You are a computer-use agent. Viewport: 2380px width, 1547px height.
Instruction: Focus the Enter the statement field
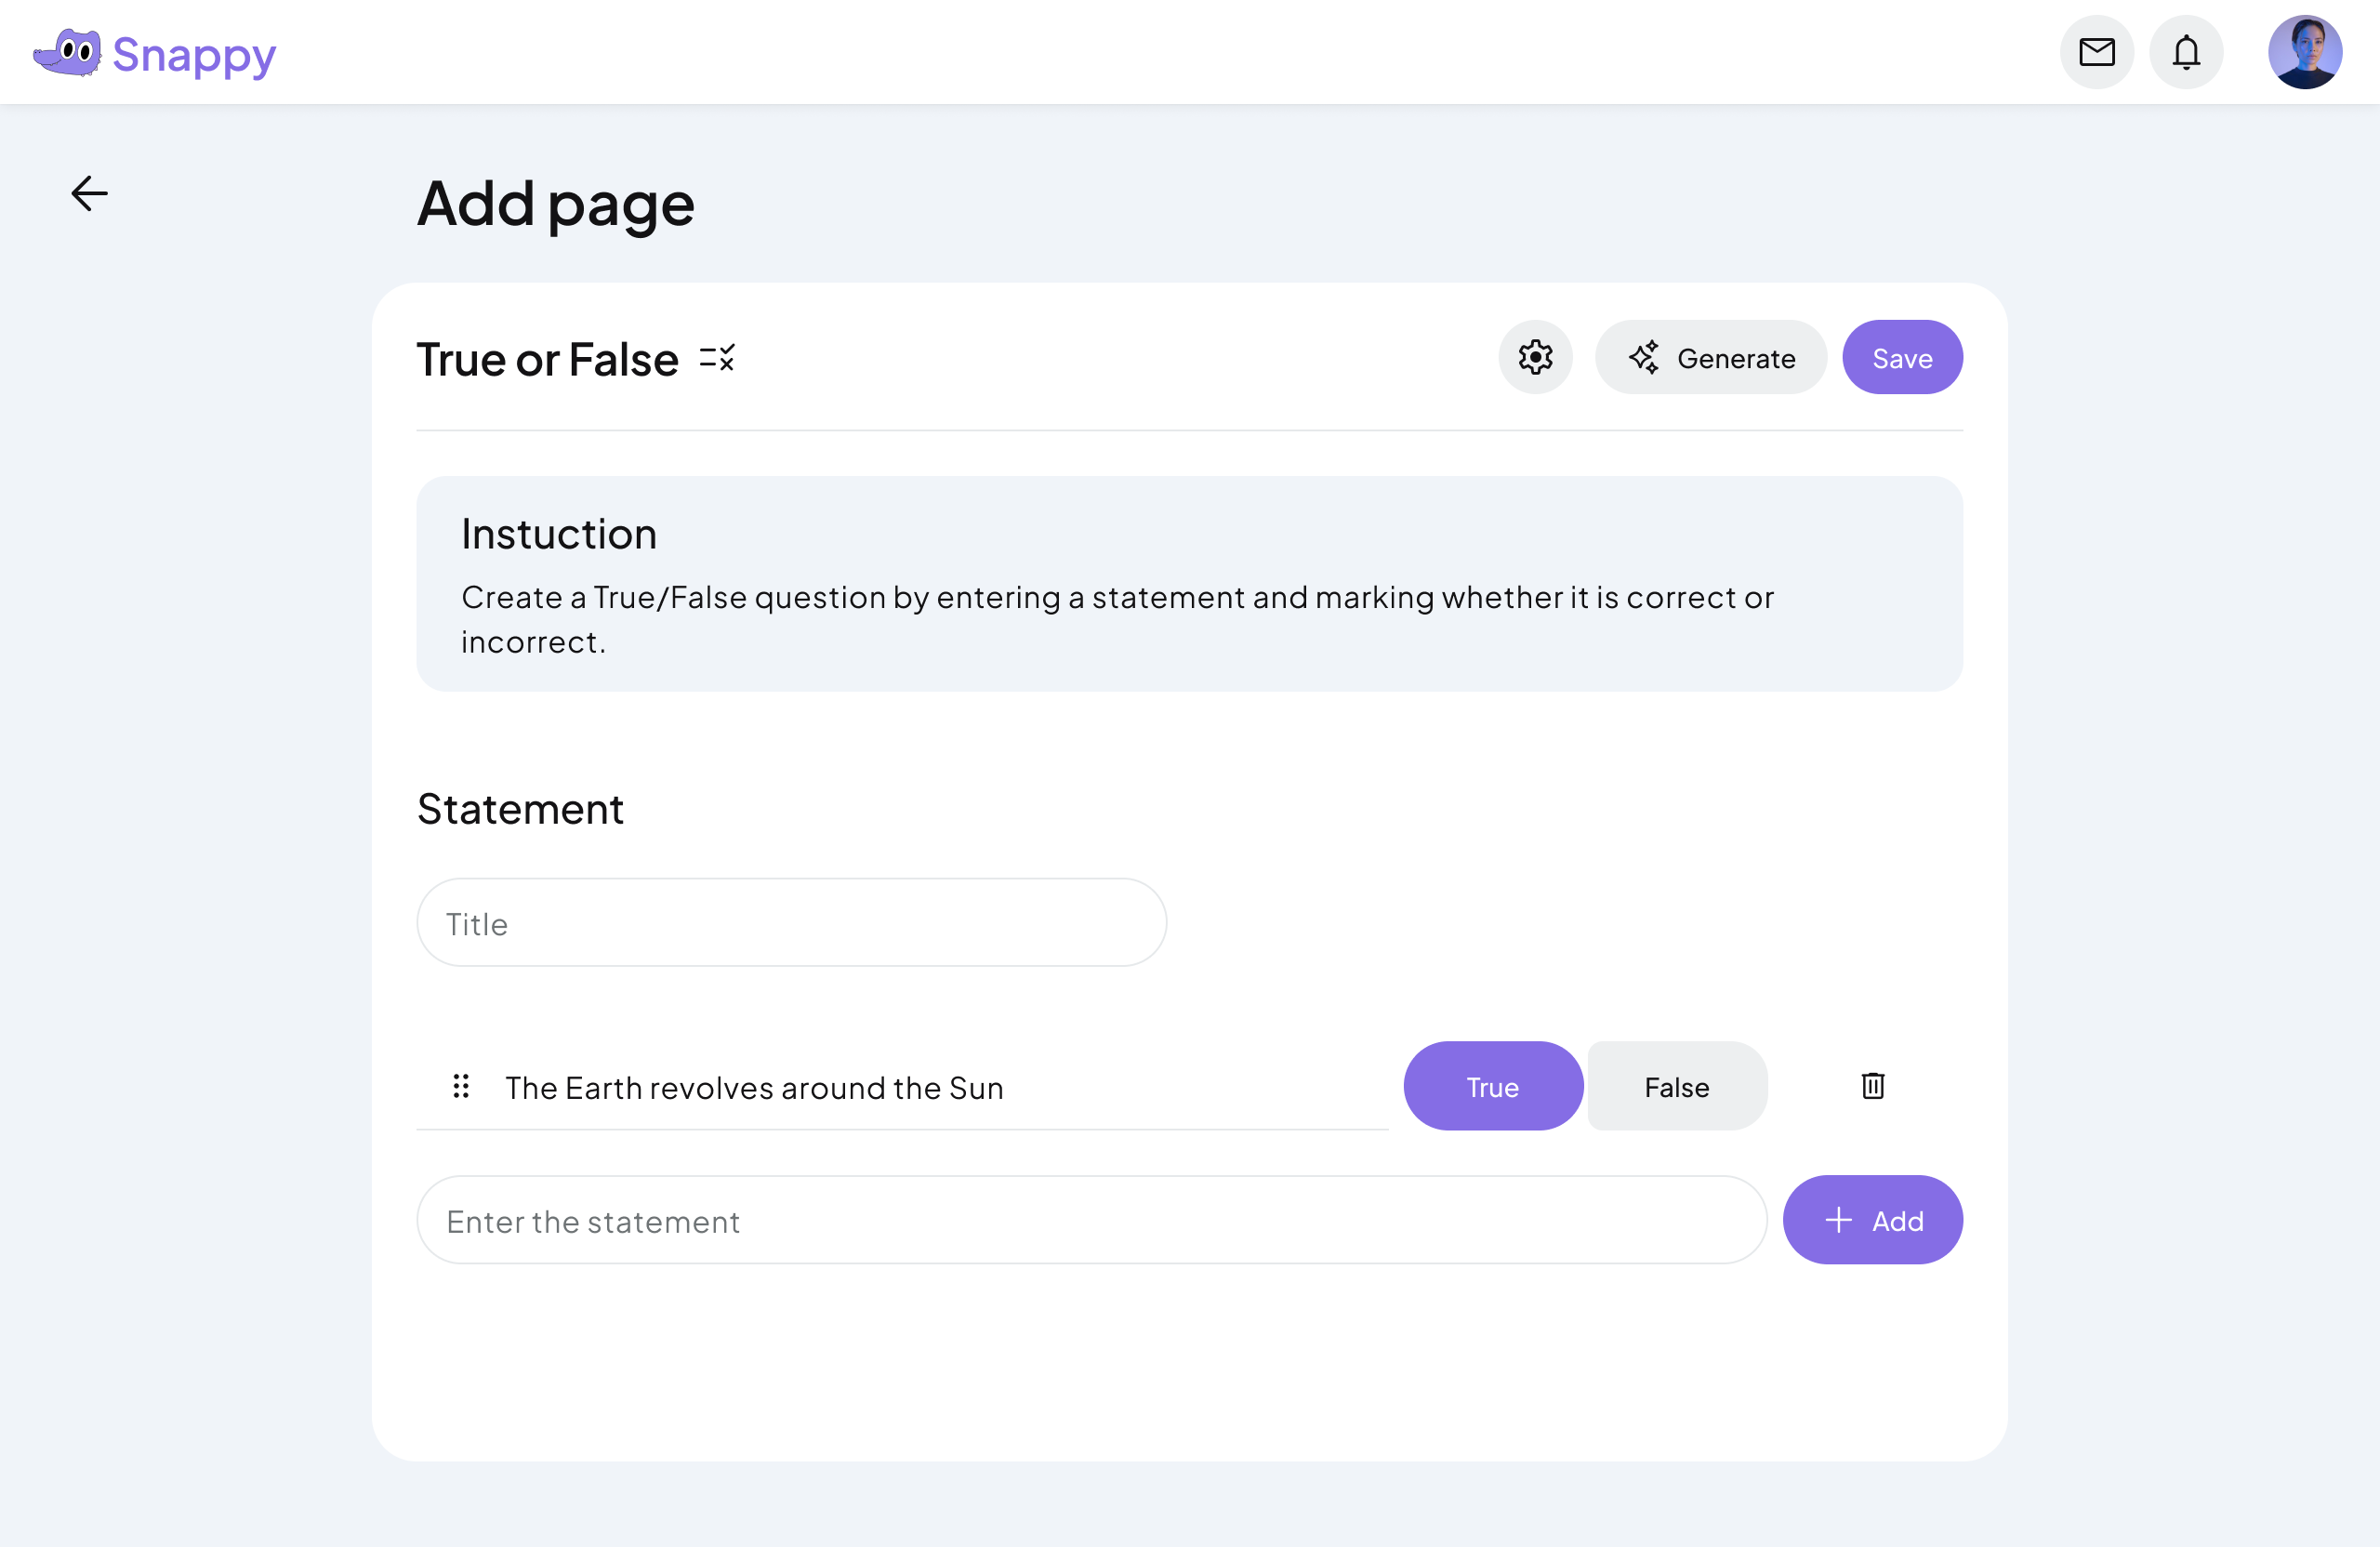(x=1092, y=1220)
